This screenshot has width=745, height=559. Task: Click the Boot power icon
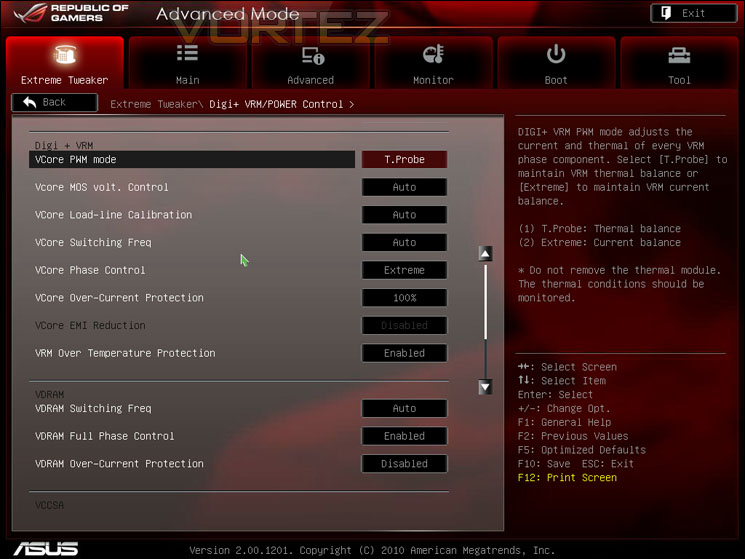tap(555, 54)
